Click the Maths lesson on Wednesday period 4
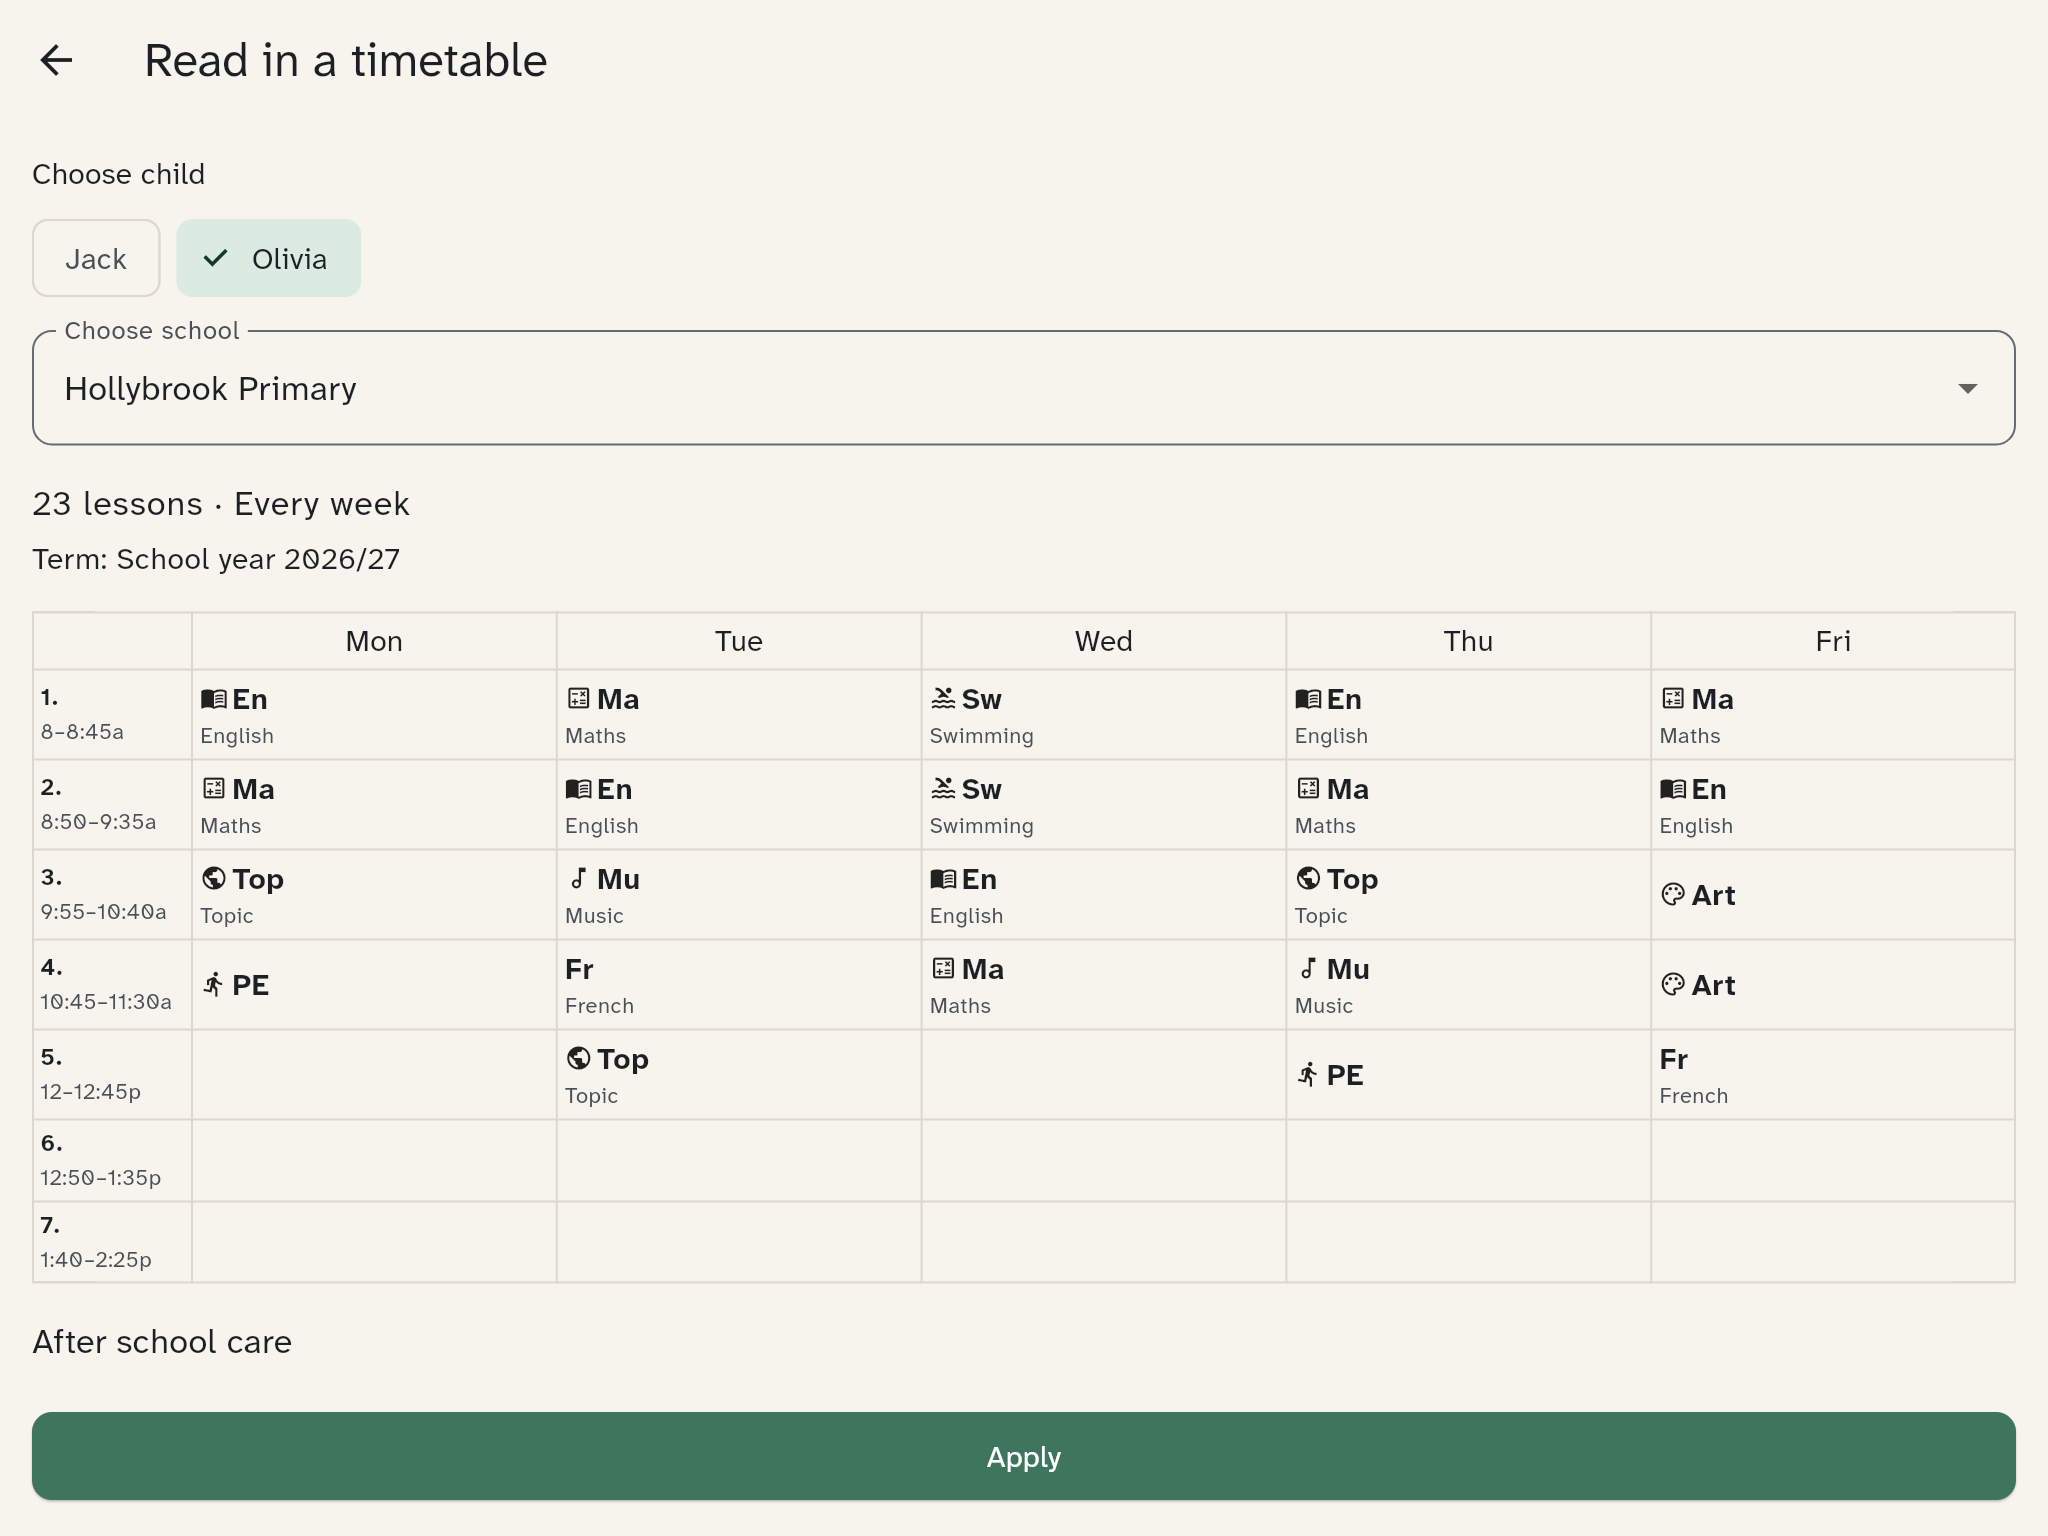Viewport: 2048px width, 1536px height. 1104,985
